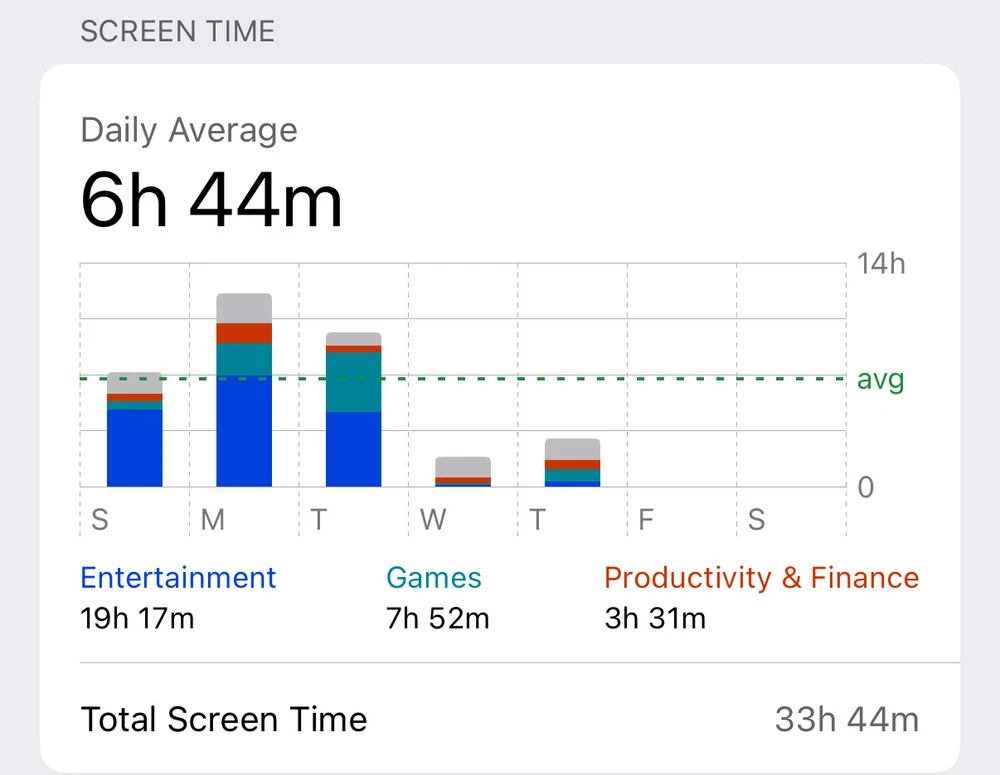
Task: Tap the orange Productivity segment in Monday's bar
Action: pyautogui.click(x=244, y=333)
